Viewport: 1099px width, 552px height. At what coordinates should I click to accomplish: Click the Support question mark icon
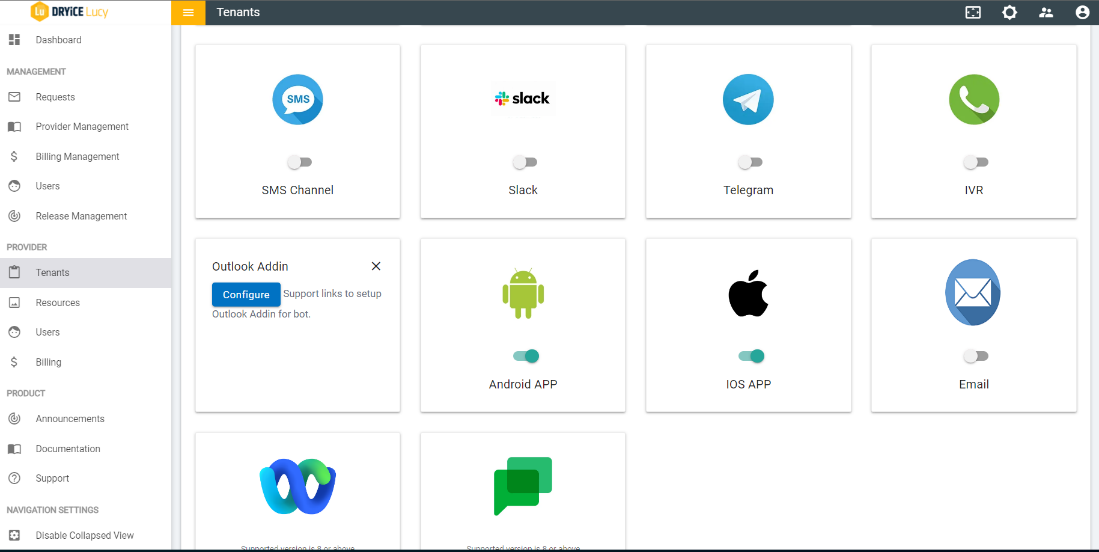tap(14, 478)
